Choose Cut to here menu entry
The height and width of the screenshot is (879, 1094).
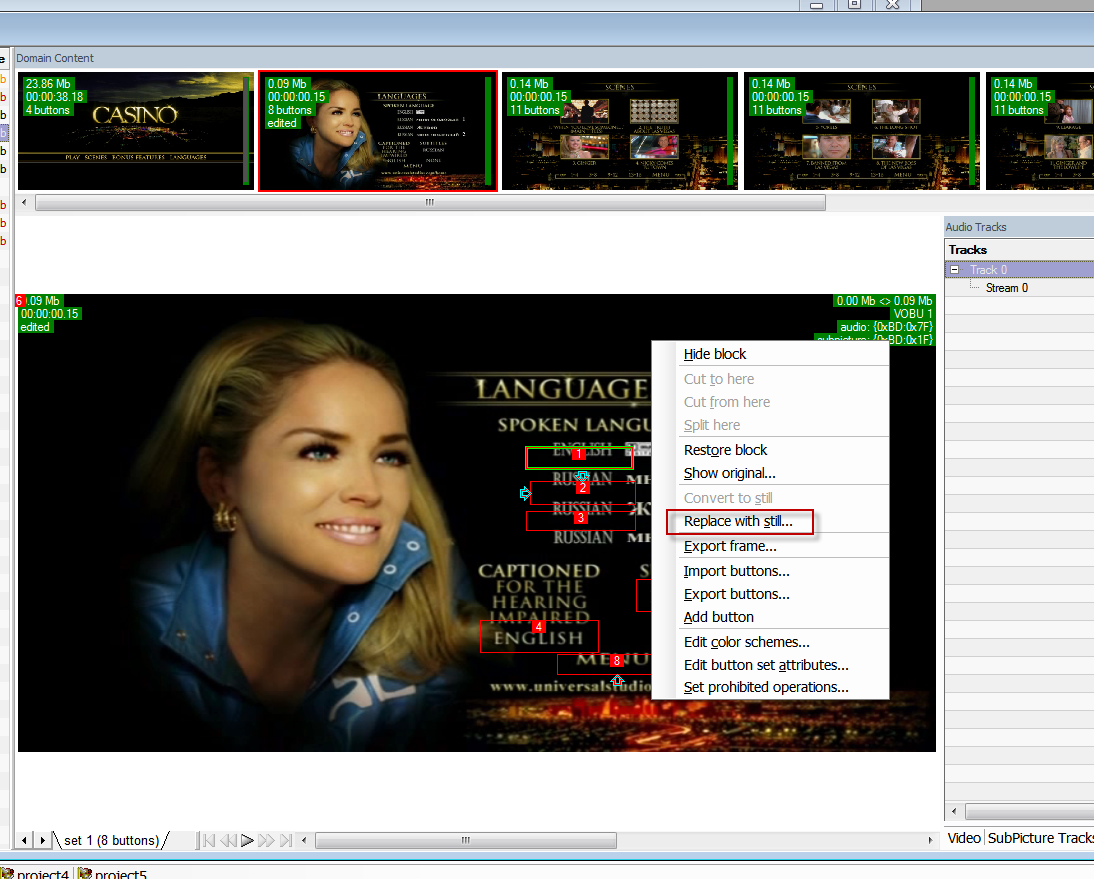(x=719, y=379)
